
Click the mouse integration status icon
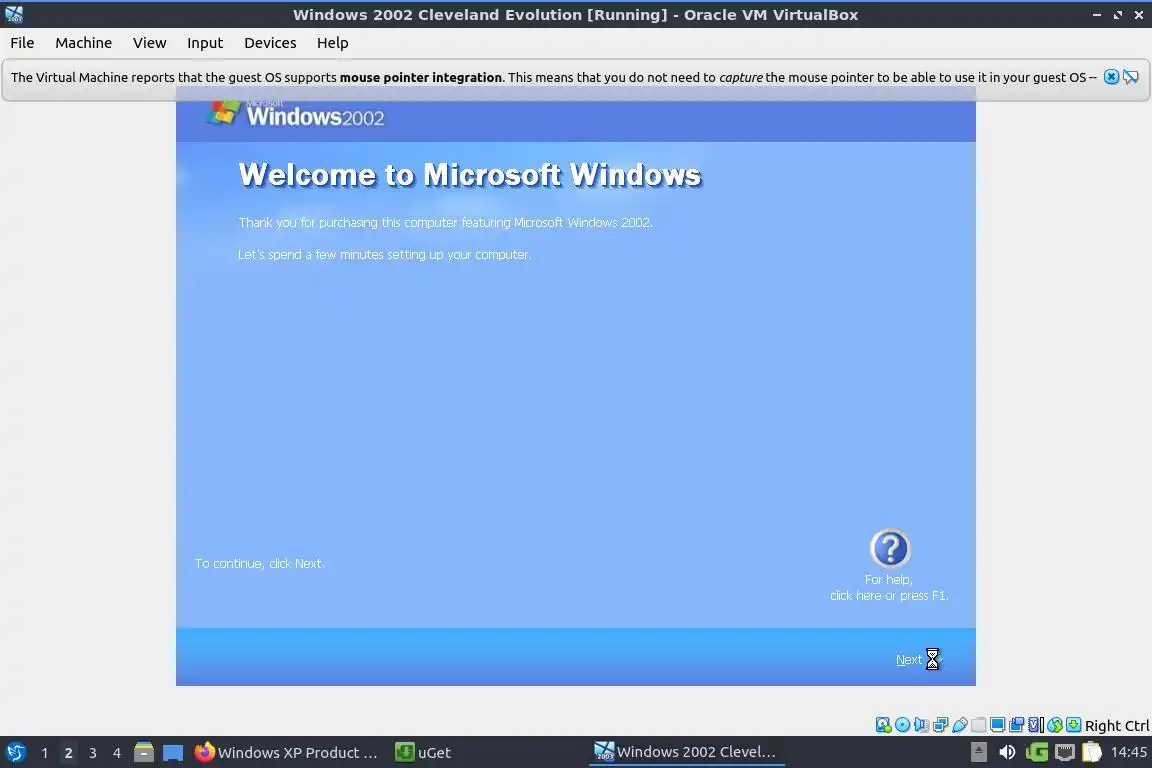1055,725
